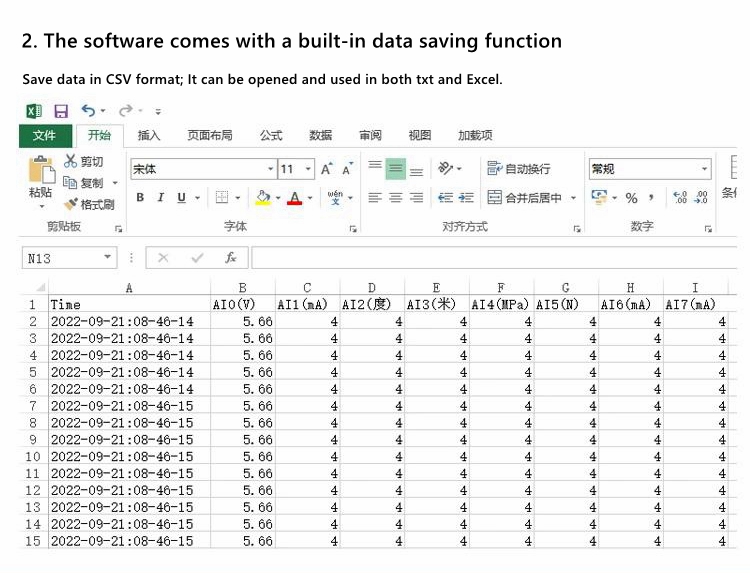The image size is (750, 573).
Task: Toggle Bold formatting
Action: coord(140,198)
